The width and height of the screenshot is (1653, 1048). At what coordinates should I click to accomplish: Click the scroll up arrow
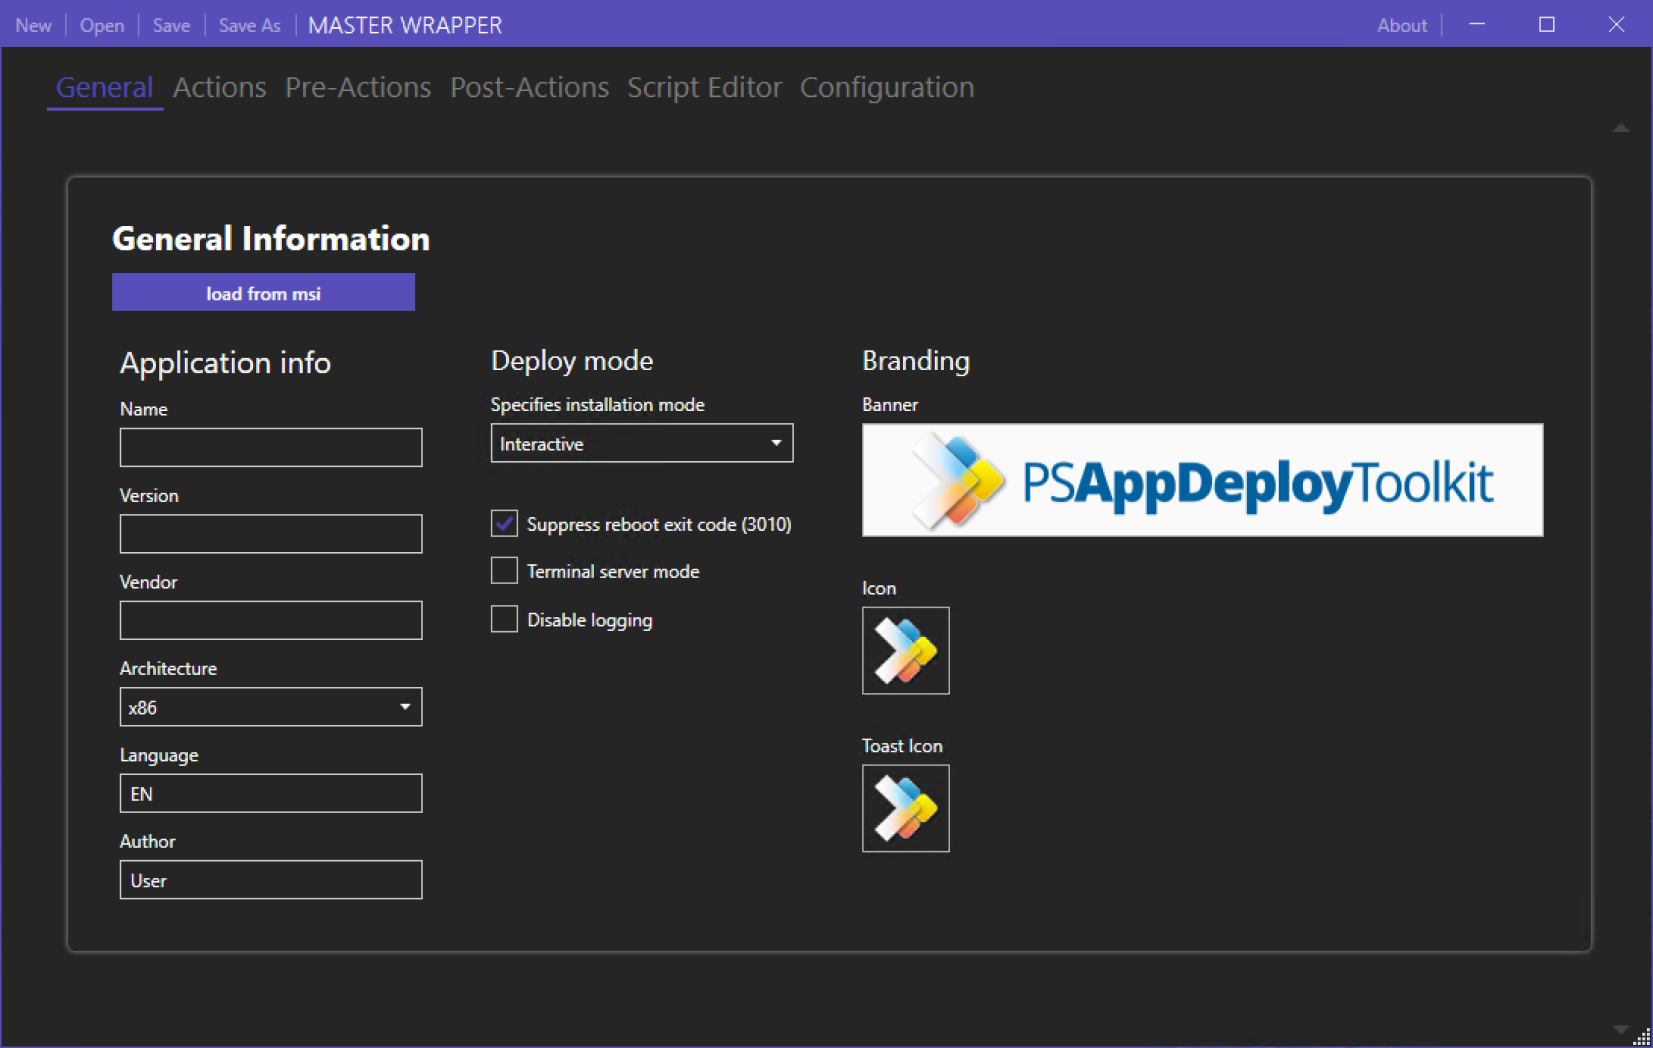coord(1621,128)
